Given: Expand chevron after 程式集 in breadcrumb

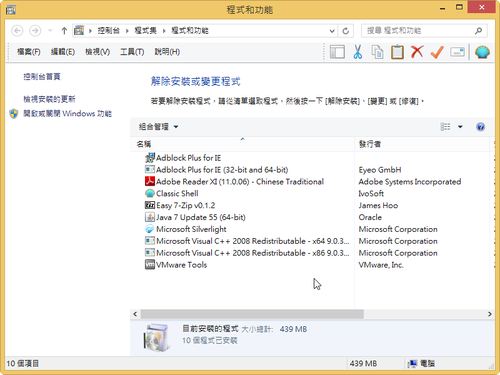Looking at the screenshot, I should pyautogui.click(x=164, y=31).
